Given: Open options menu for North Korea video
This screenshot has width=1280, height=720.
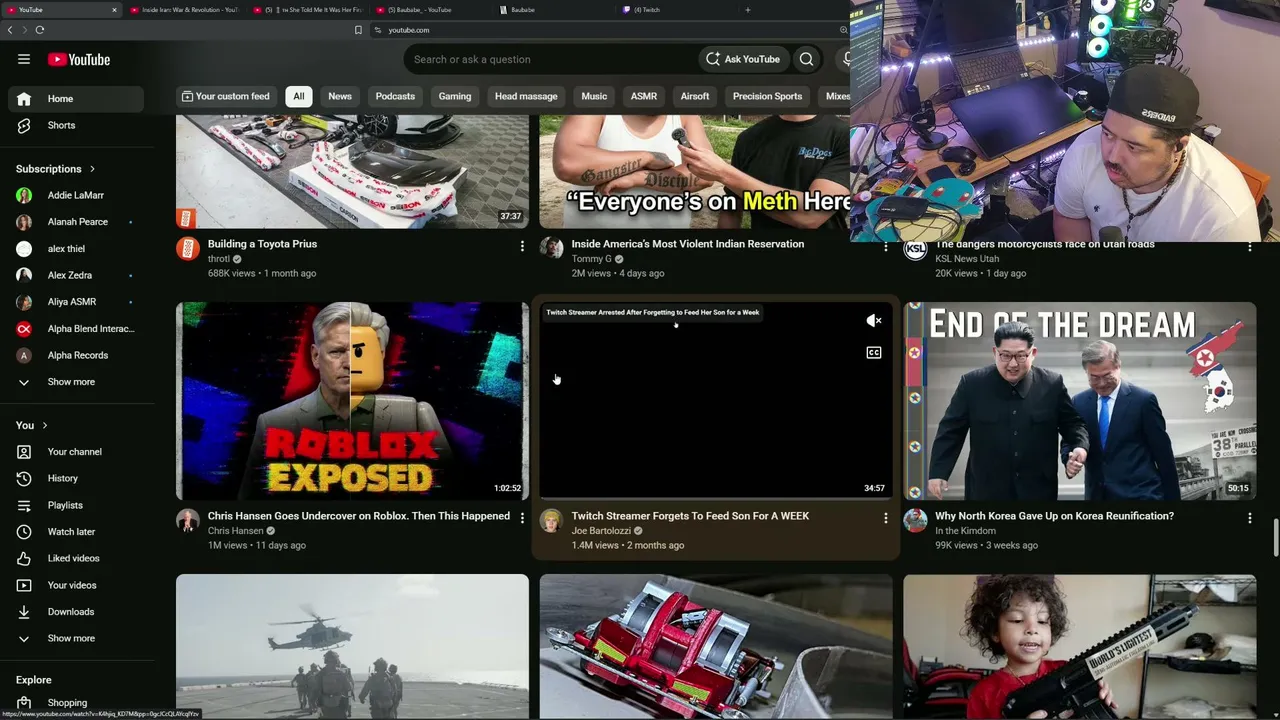Looking at the screenshot, I should (x=1249, y=517).
